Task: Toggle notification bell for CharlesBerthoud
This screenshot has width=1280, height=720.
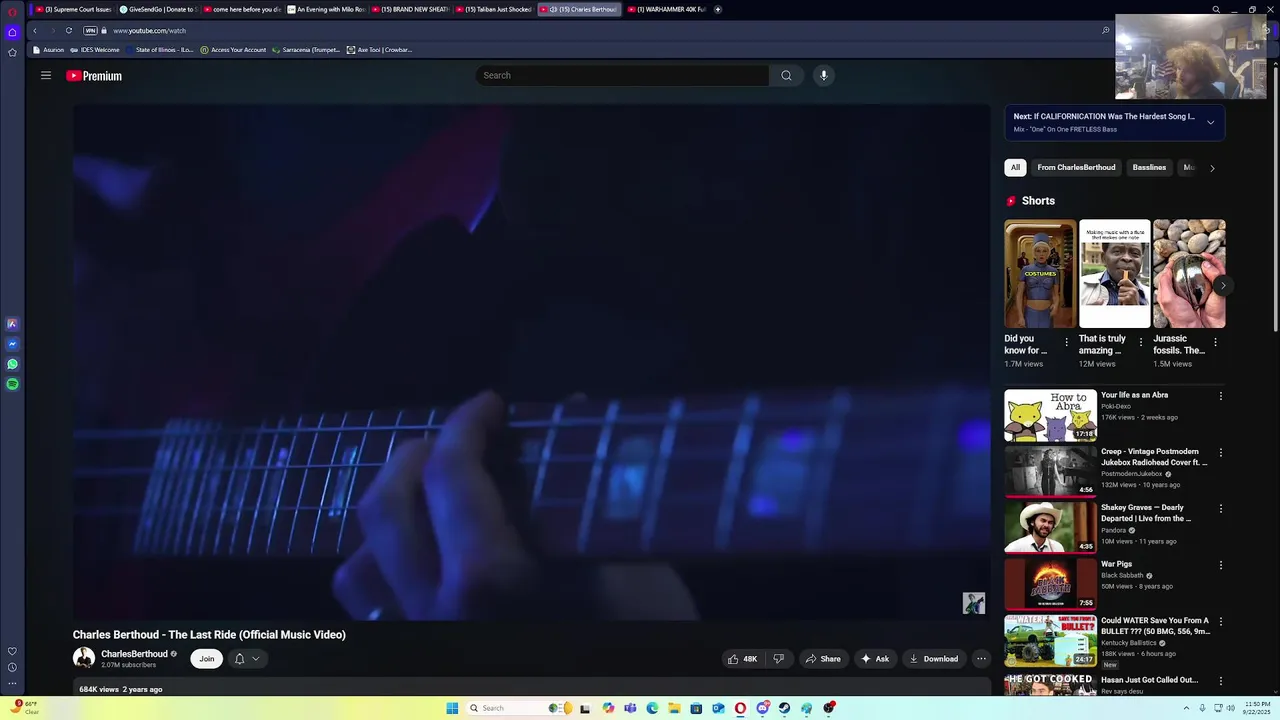Action: click(x=239, y=659)
